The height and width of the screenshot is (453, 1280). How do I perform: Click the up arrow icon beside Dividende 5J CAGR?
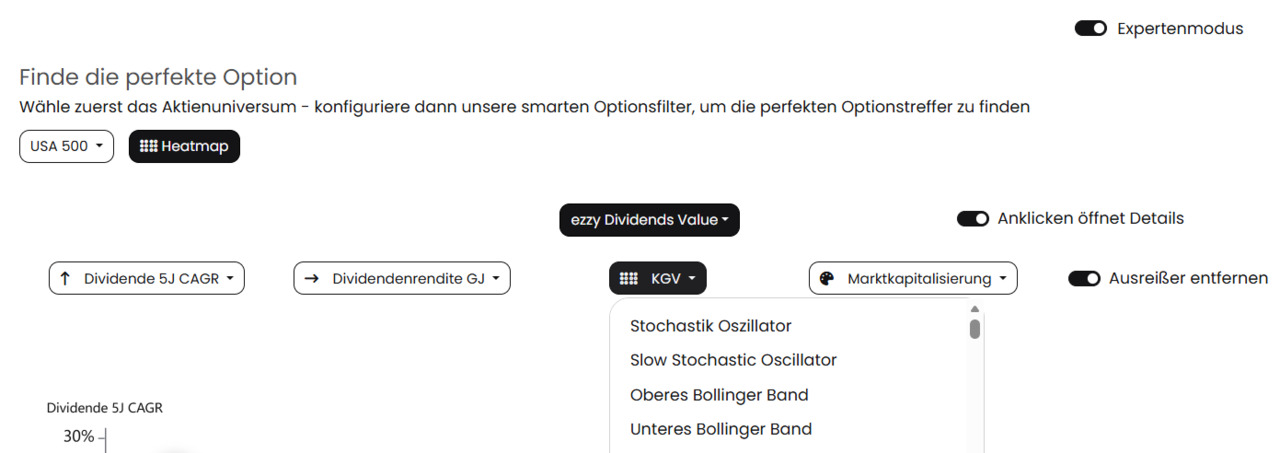tap(65, 279)
